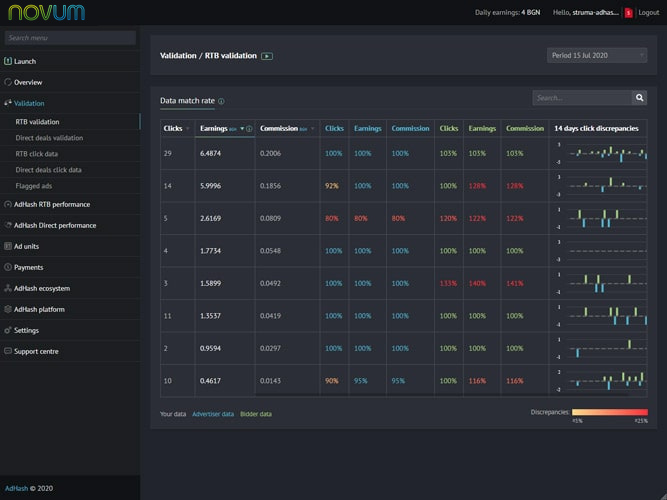Image resolution: width=667 pixels, height=500 pixels.
Task: Open Flagged ads submenu item
Action: point(34,186)
